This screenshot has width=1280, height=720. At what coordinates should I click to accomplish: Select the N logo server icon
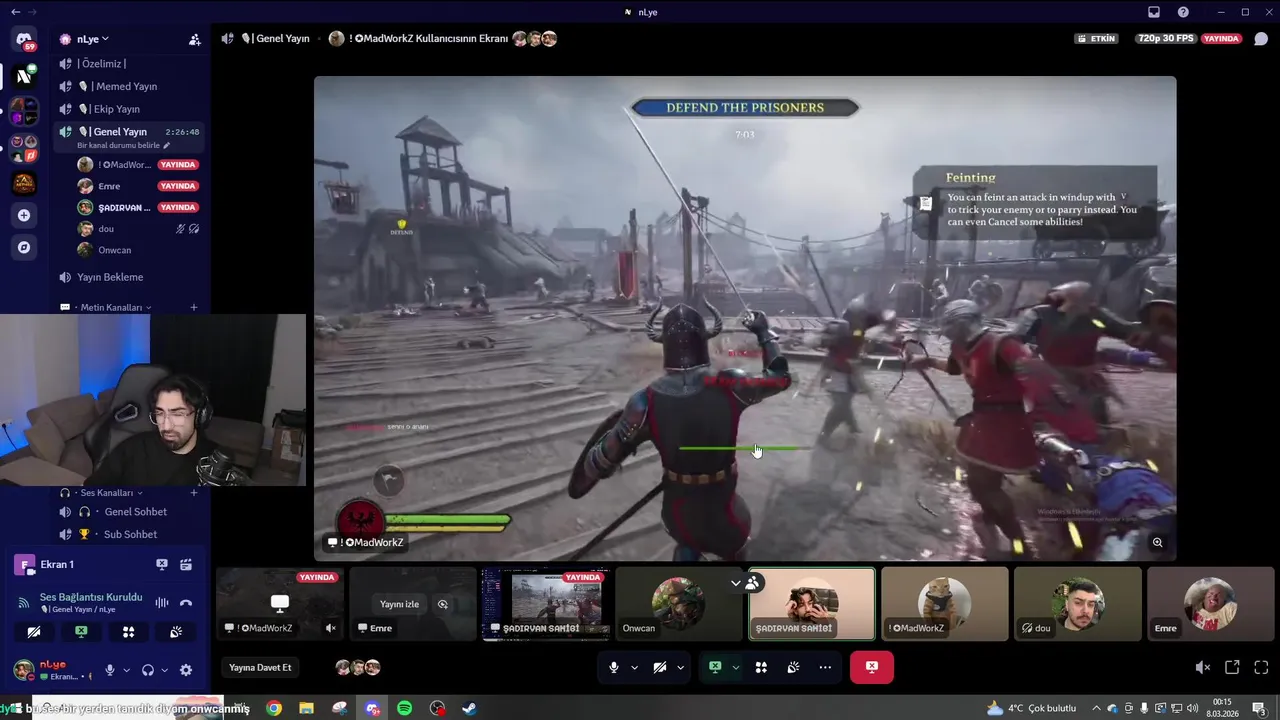click(24, 76)
